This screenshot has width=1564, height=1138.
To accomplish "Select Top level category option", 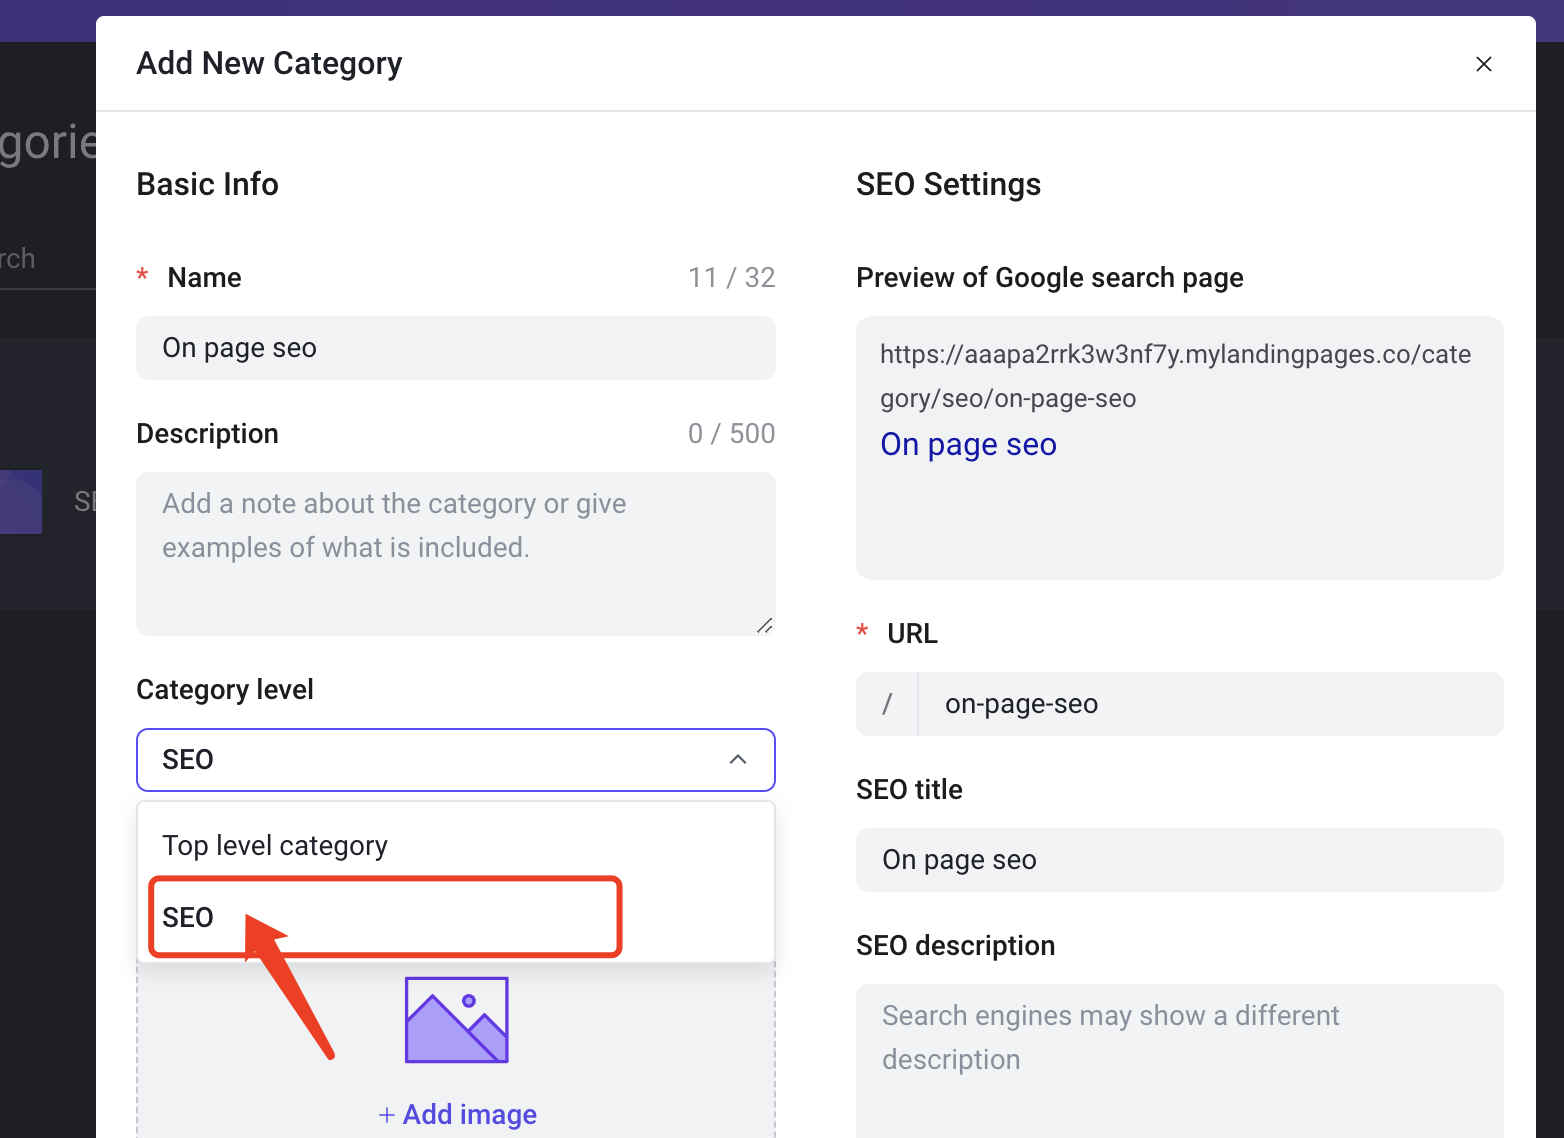I will tap(456, 846).
